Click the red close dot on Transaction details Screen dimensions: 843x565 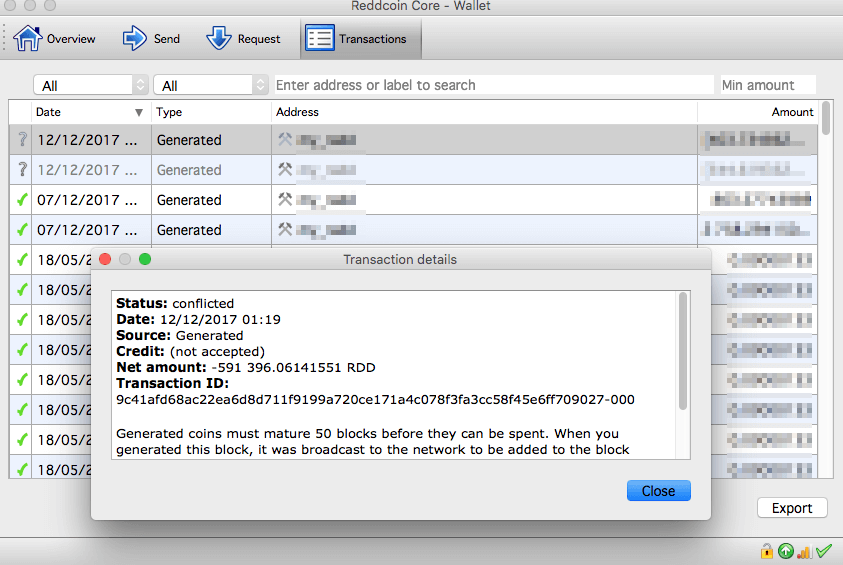pyautogui.click(x=105, y=259)
